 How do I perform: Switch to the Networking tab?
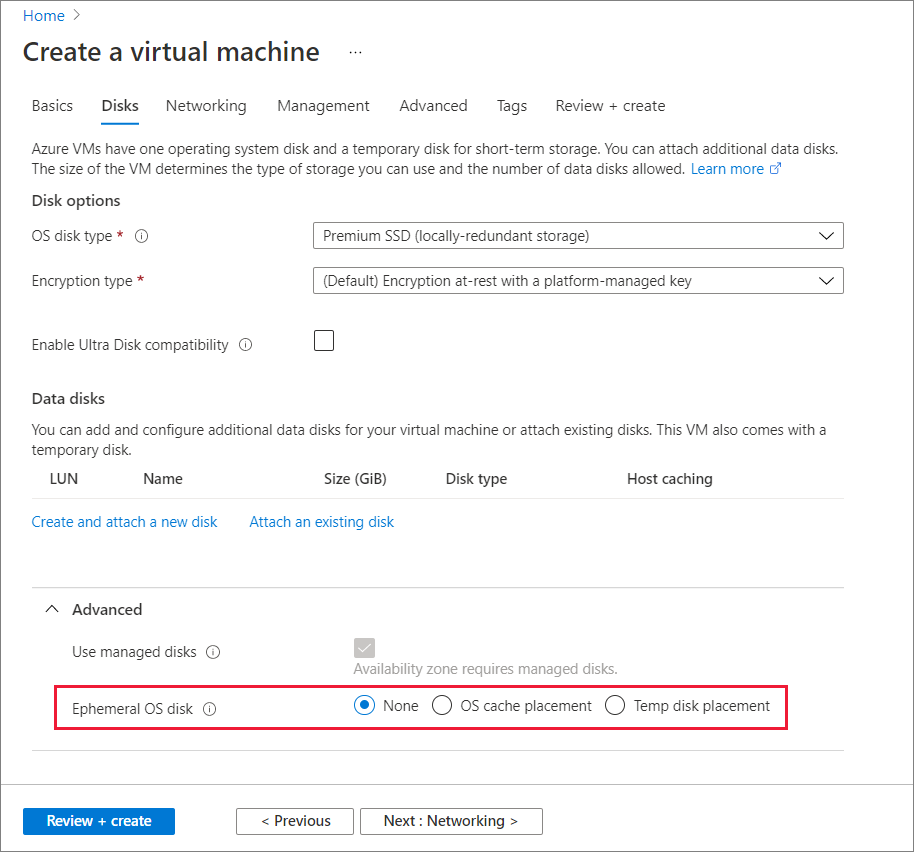(x=206, y=106)
